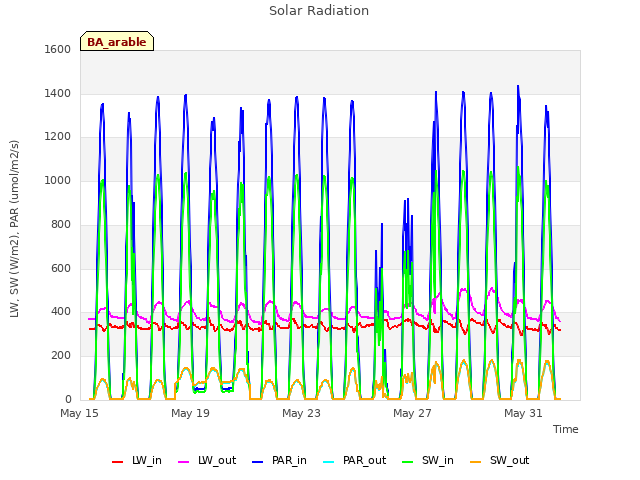Viewport: 640px width, 480px height.
Task: Click the green SW_in legend color marker
Action: click(x=407, y=462)
